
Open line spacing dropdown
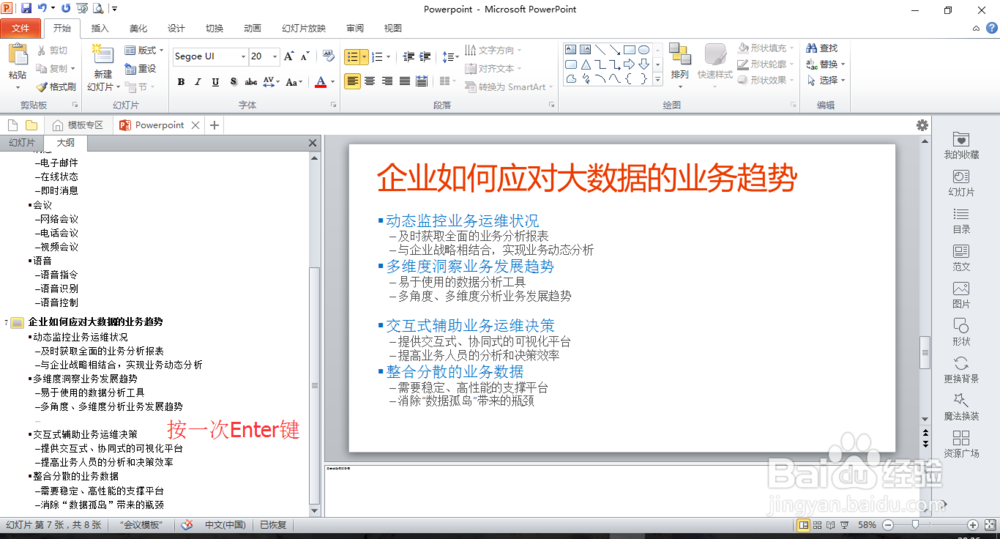pyautogui.click(x=450, y=57)
